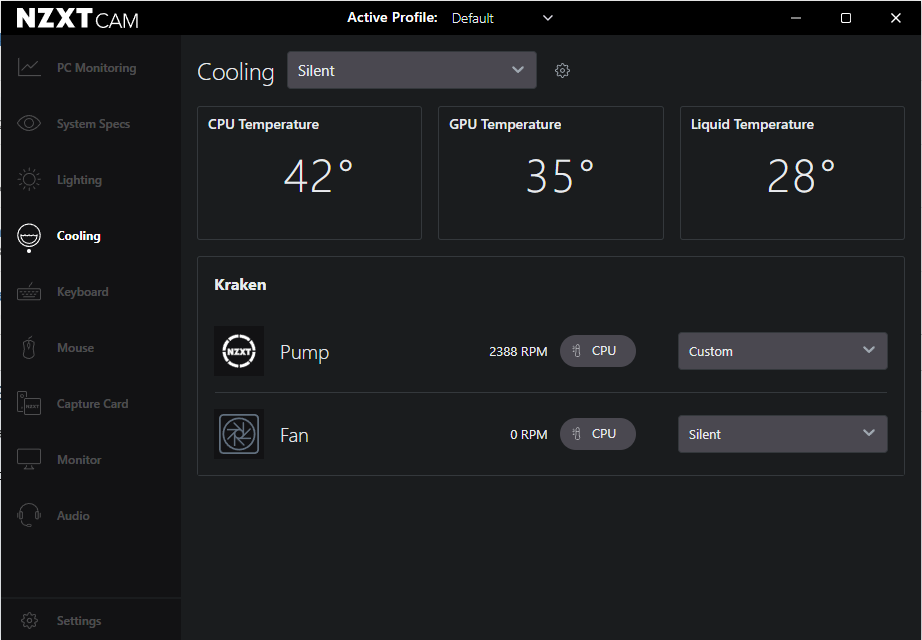Maximize the NZXT CAM window
The height and width of the screenshot is (640, 922).
846,18
